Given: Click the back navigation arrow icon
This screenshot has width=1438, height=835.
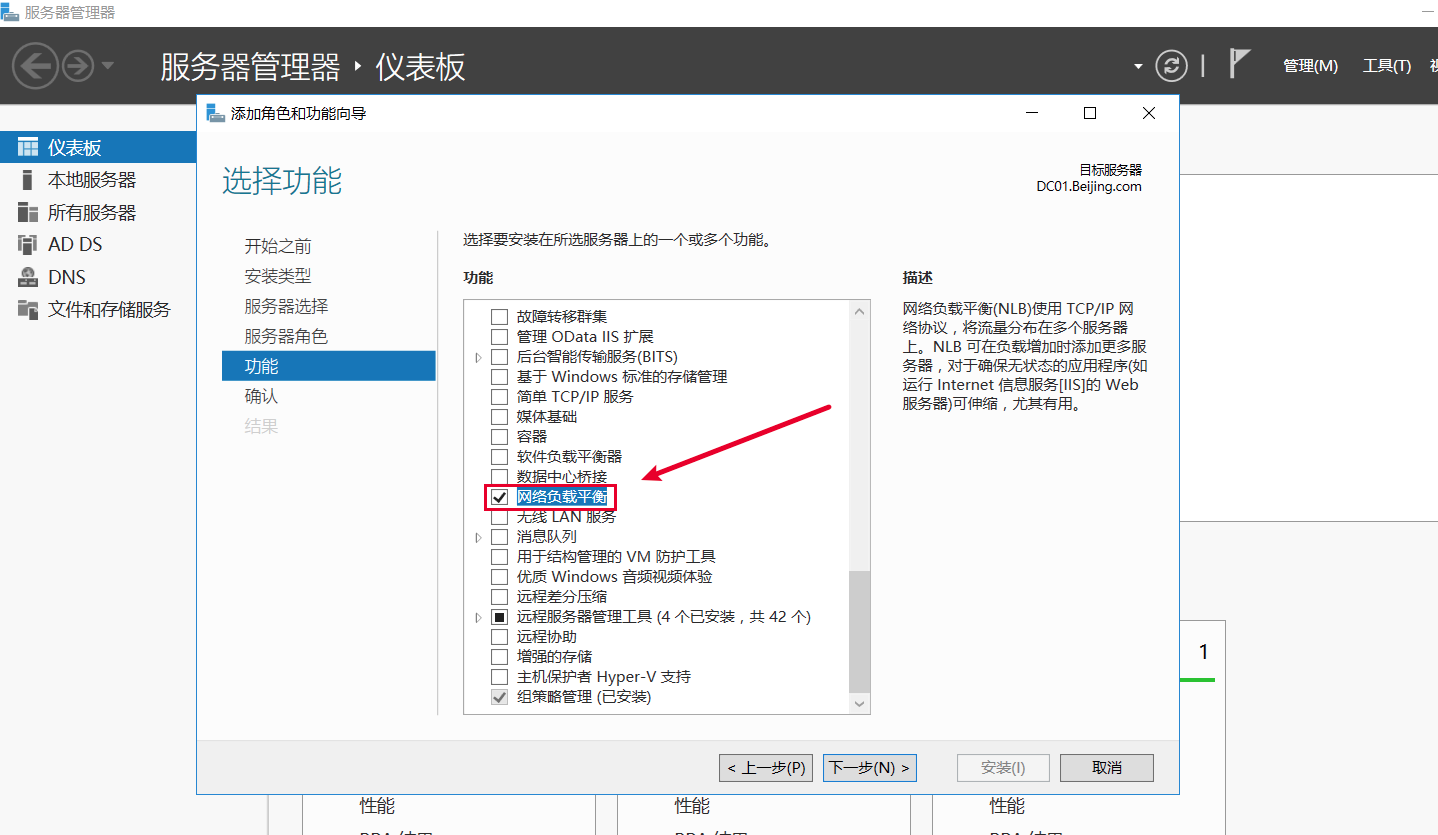Looking at the screenshot, I should click(35, 66).
